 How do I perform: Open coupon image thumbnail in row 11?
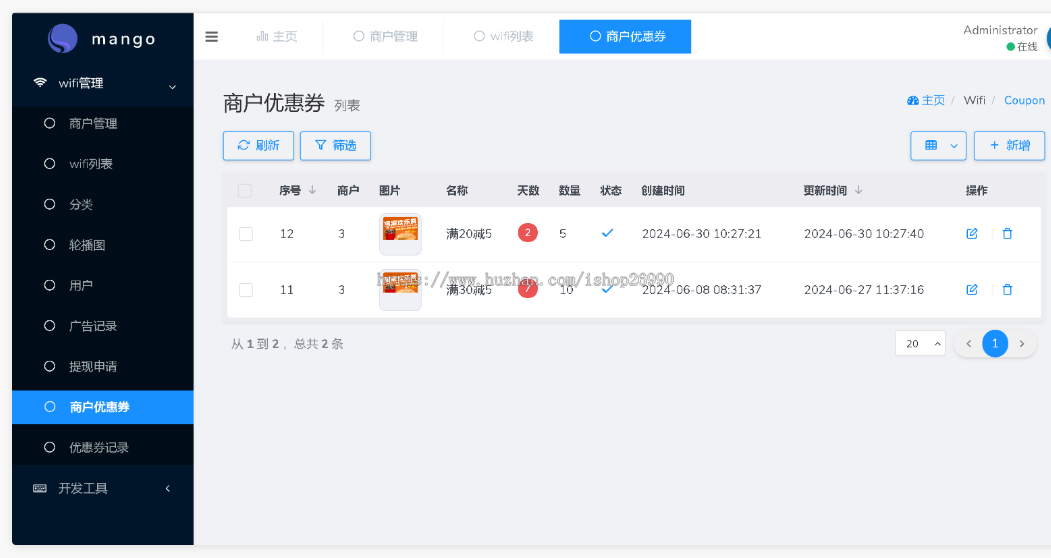click(400, 290)
